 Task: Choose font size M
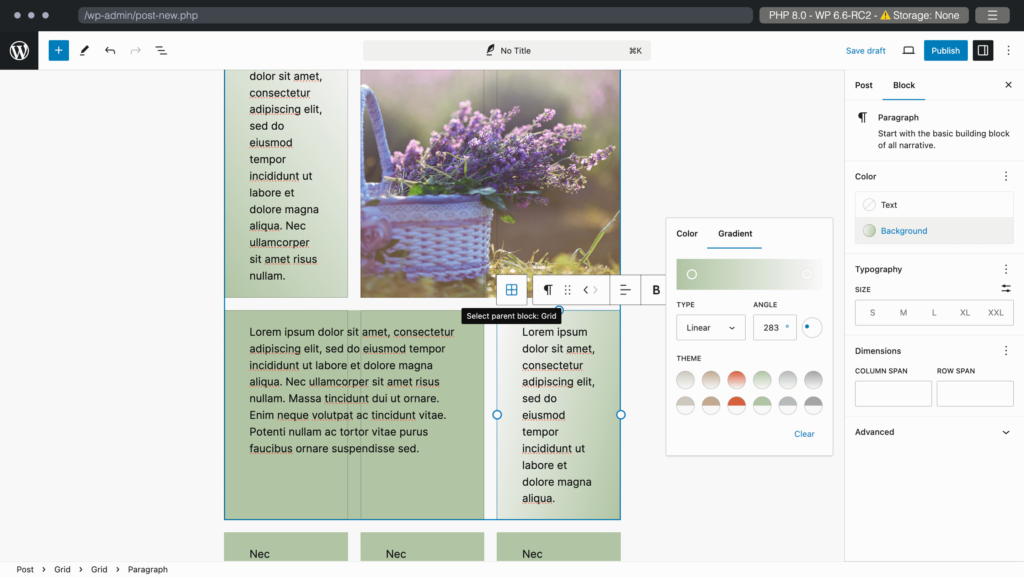(903, 313)
